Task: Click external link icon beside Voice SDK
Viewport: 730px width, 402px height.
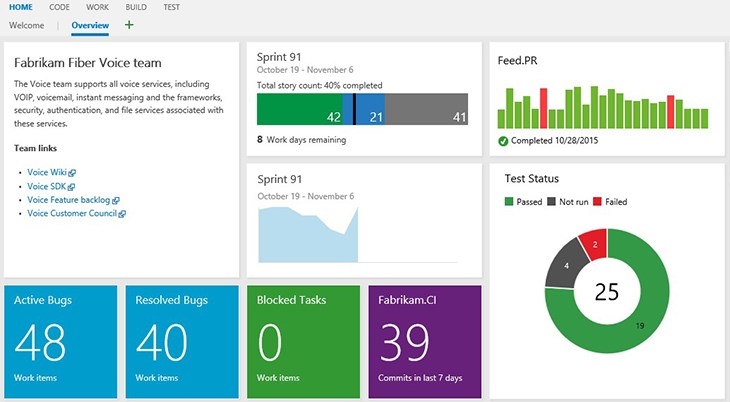Action: click(x=71, y=187)
